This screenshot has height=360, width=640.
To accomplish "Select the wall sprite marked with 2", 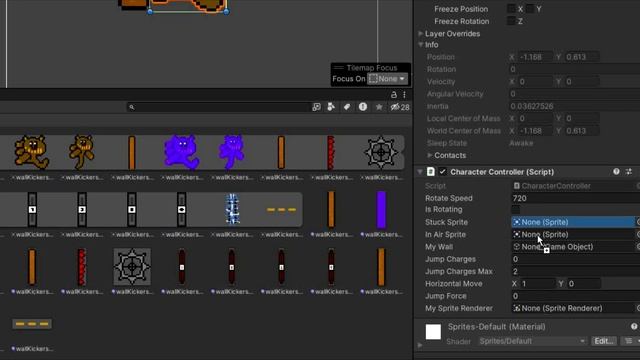I will click(x=82, y=209).
